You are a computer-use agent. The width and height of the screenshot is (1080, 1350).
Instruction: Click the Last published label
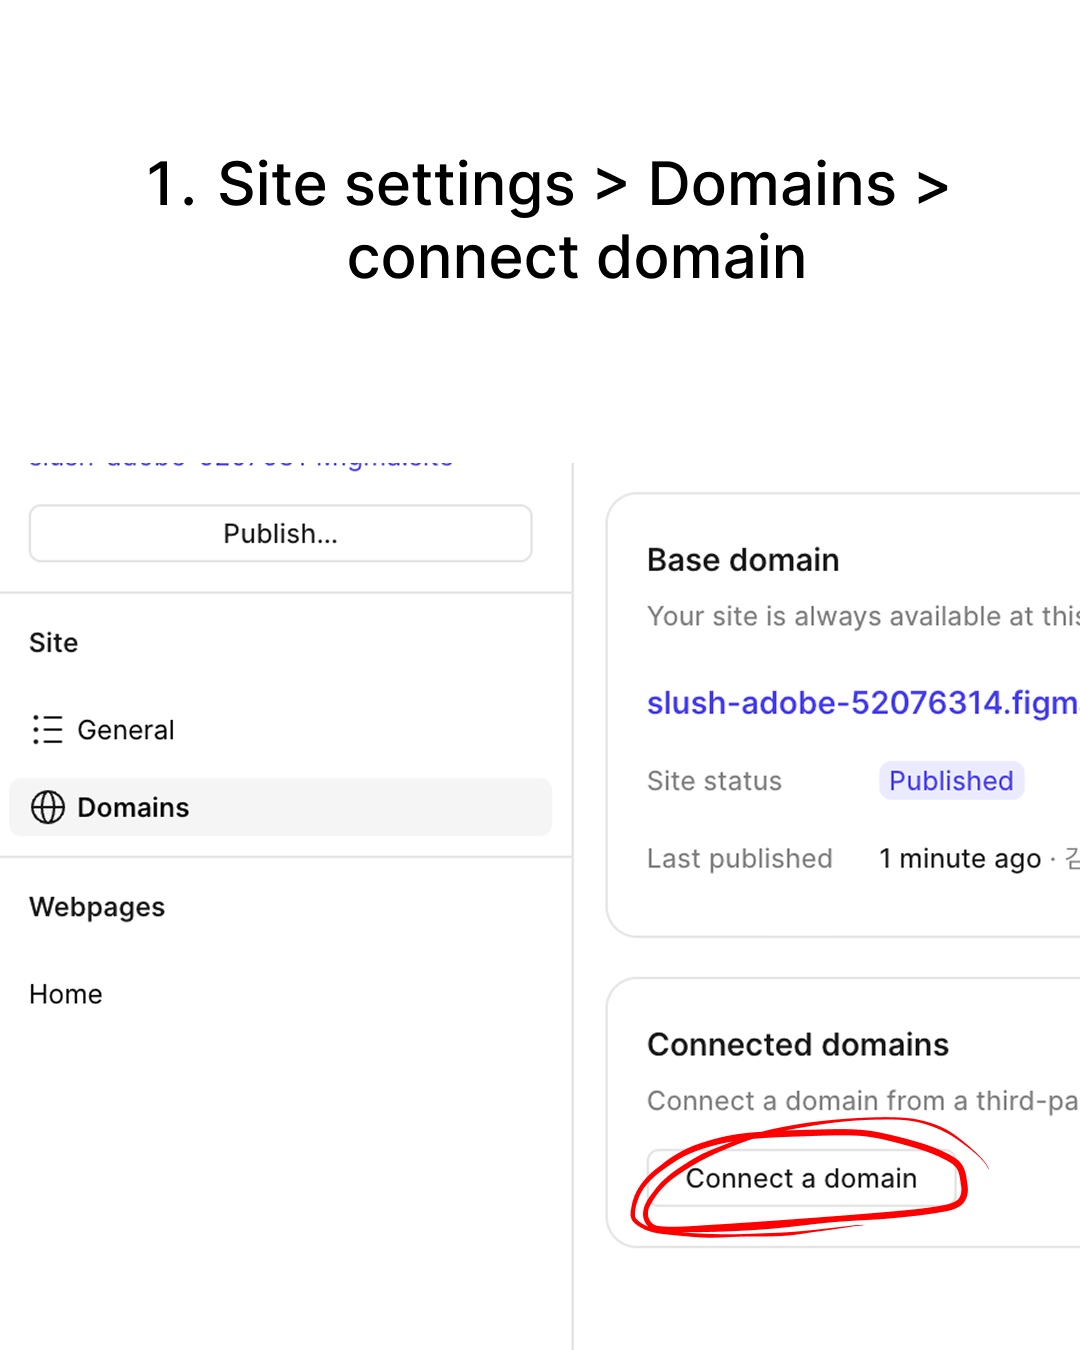740,859
